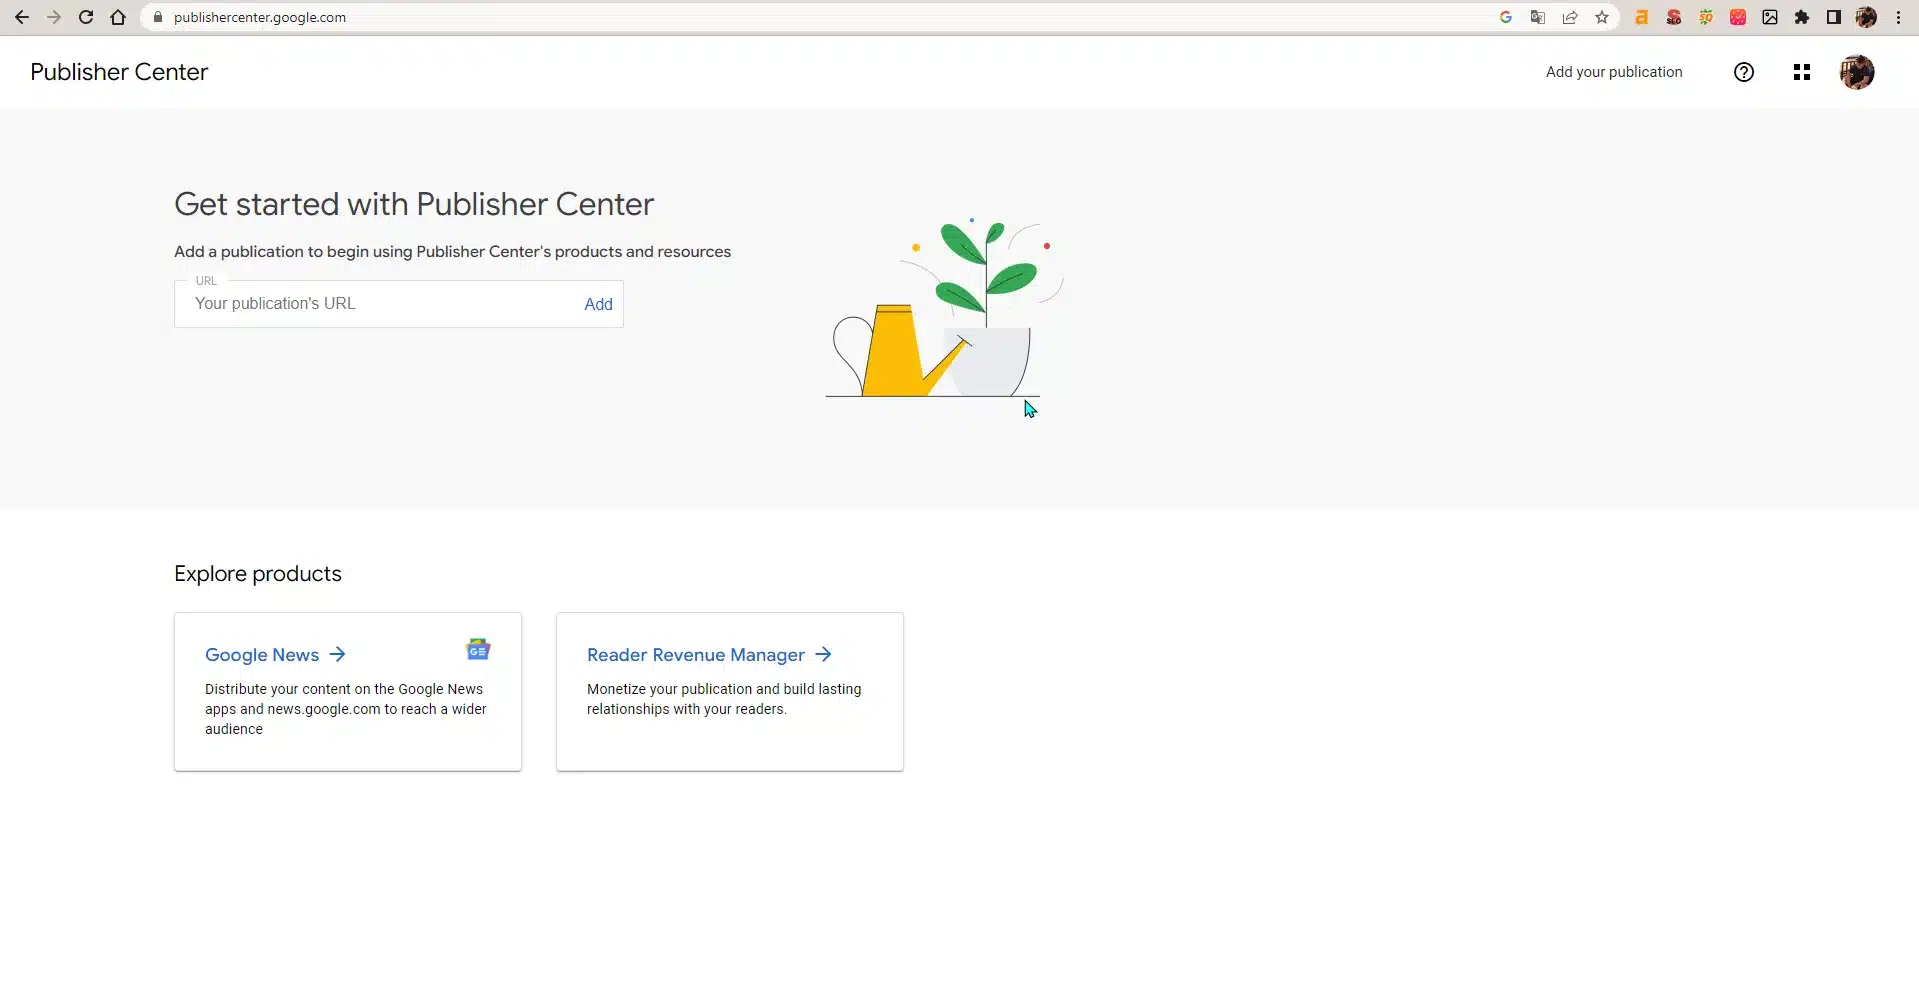Click the Google account avatar in Publisher Center header
Screen dimensions: 1919x997
(x=1856, y=72)
